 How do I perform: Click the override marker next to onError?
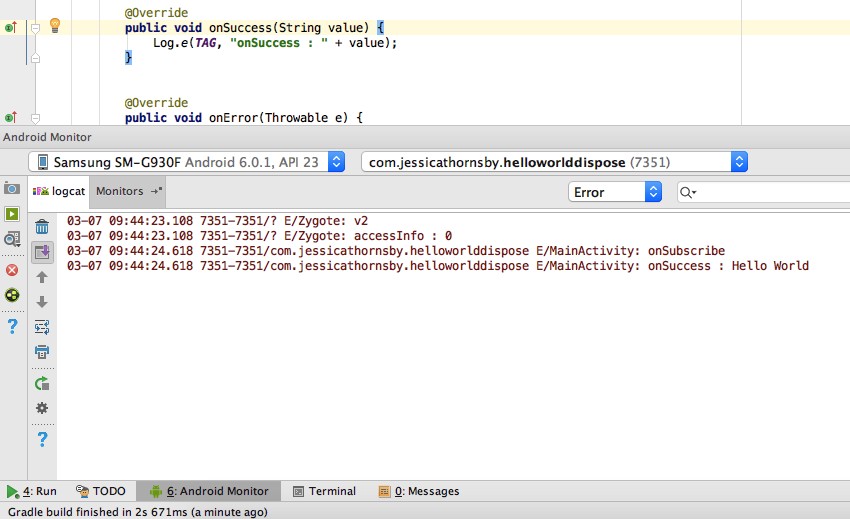pos(11,117)
